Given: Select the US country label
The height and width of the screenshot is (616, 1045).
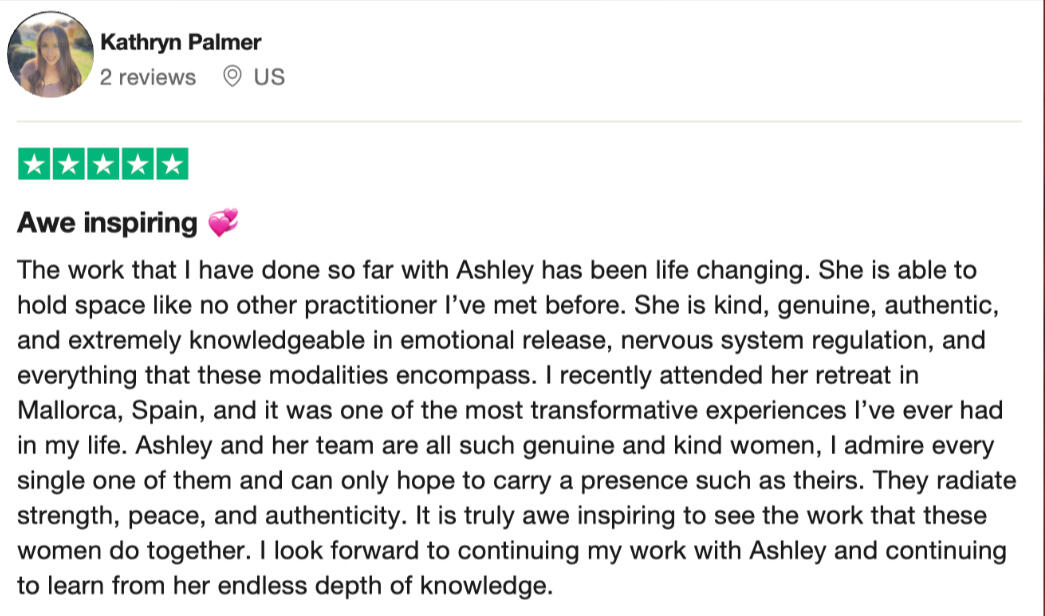Looking at the screenshot, I should [269, 77].
